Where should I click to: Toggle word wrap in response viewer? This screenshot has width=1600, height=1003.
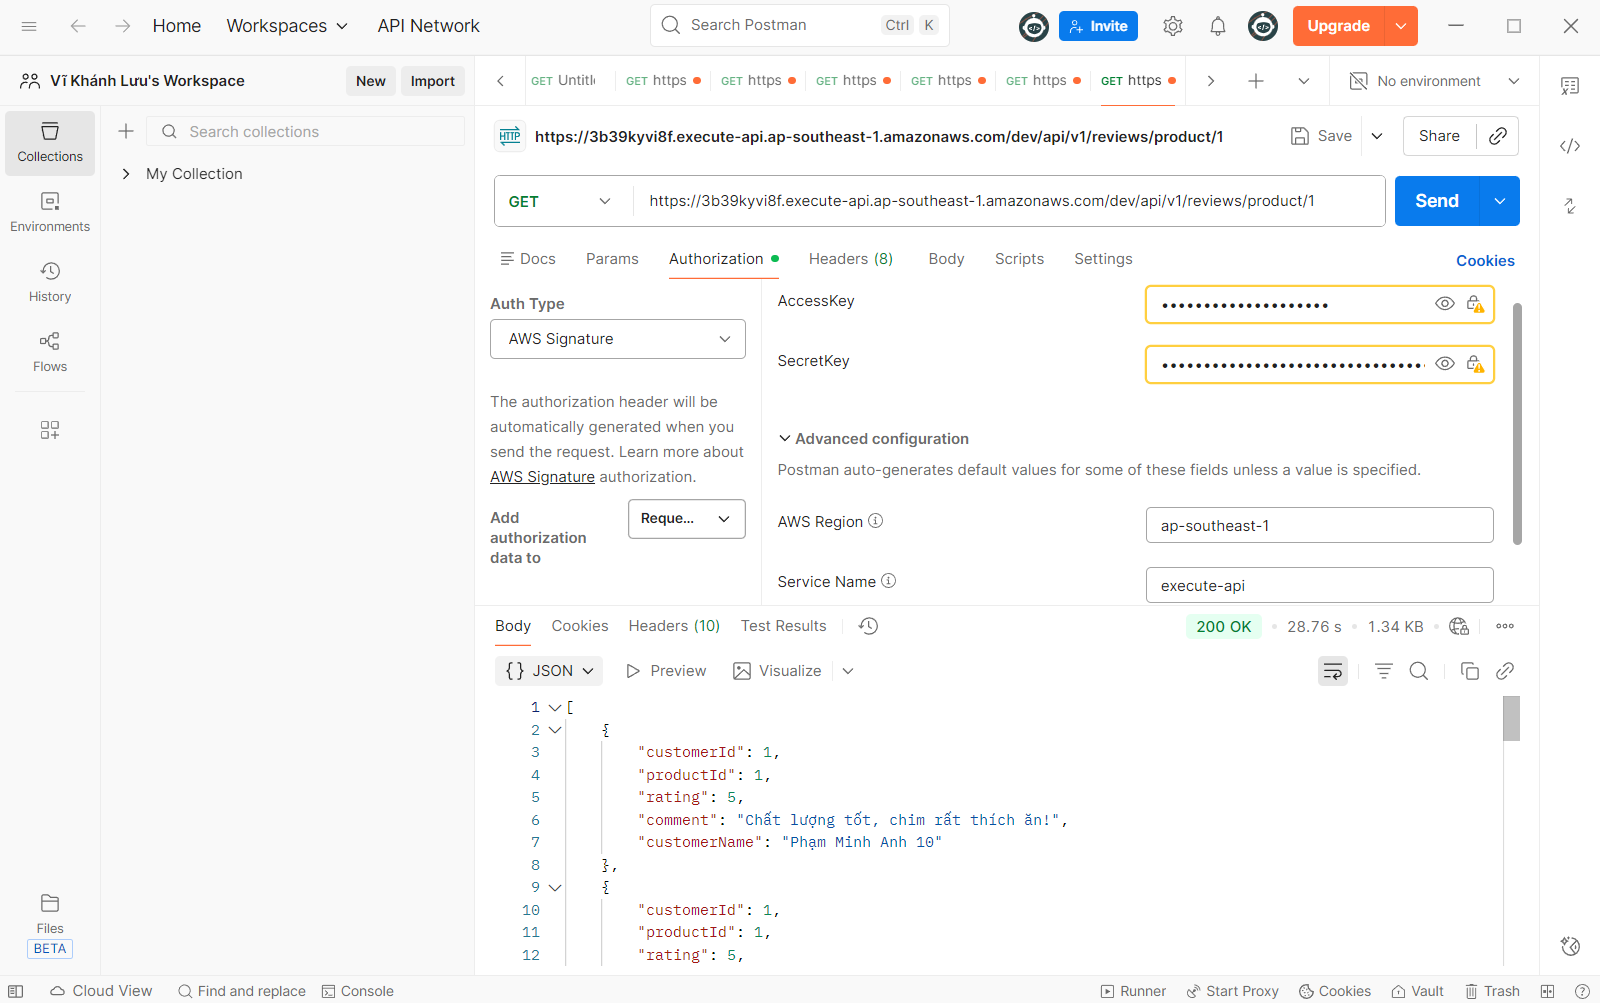[1332, 671]
